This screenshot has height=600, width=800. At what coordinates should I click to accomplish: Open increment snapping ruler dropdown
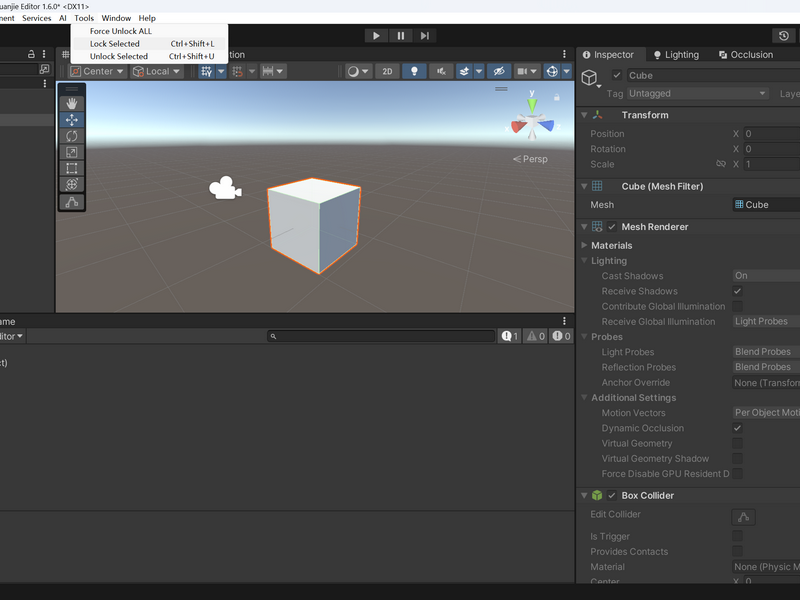272,71
